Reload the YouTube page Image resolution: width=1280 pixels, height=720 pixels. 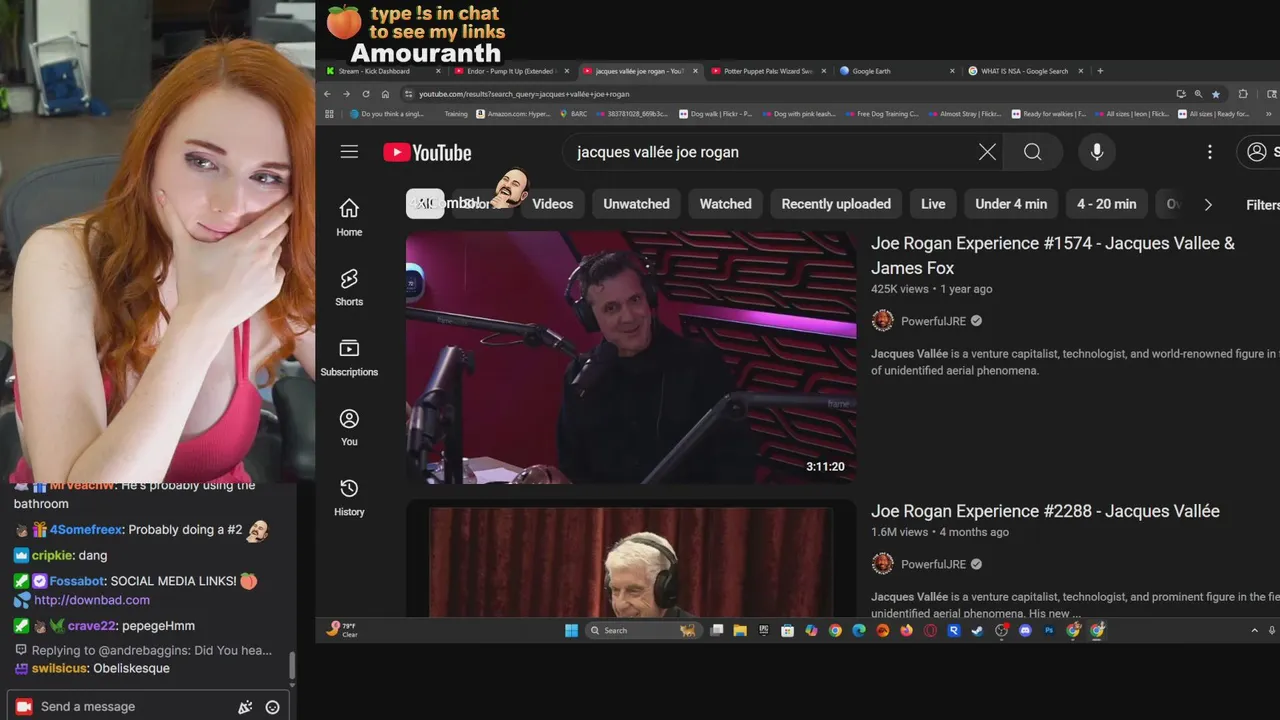(366, 94)
